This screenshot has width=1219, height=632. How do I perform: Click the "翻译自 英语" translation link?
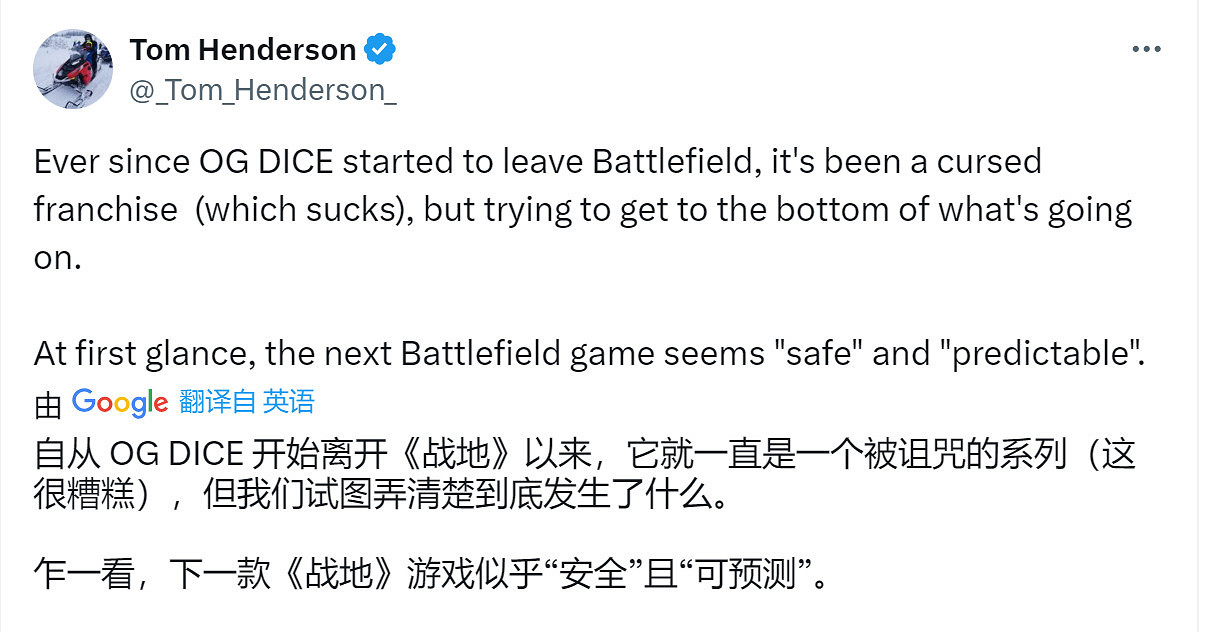coord(247,402)
